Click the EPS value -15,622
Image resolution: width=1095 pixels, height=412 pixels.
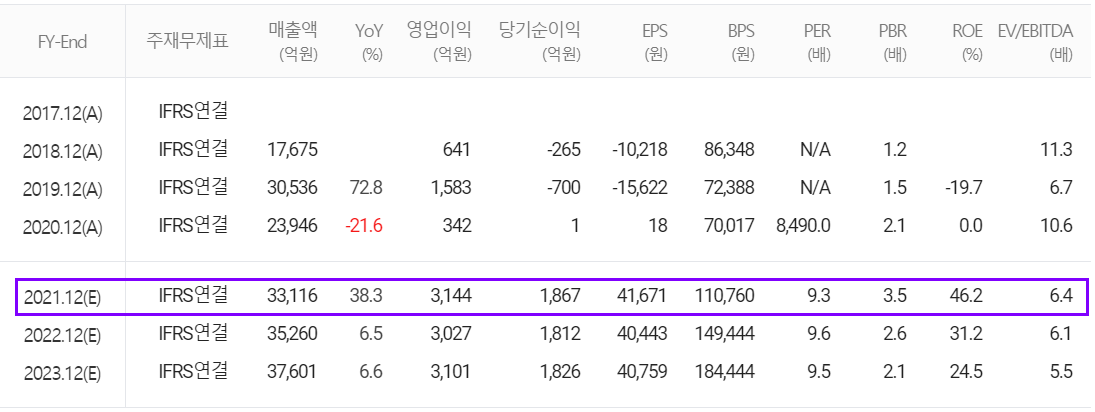pos(639,187)
